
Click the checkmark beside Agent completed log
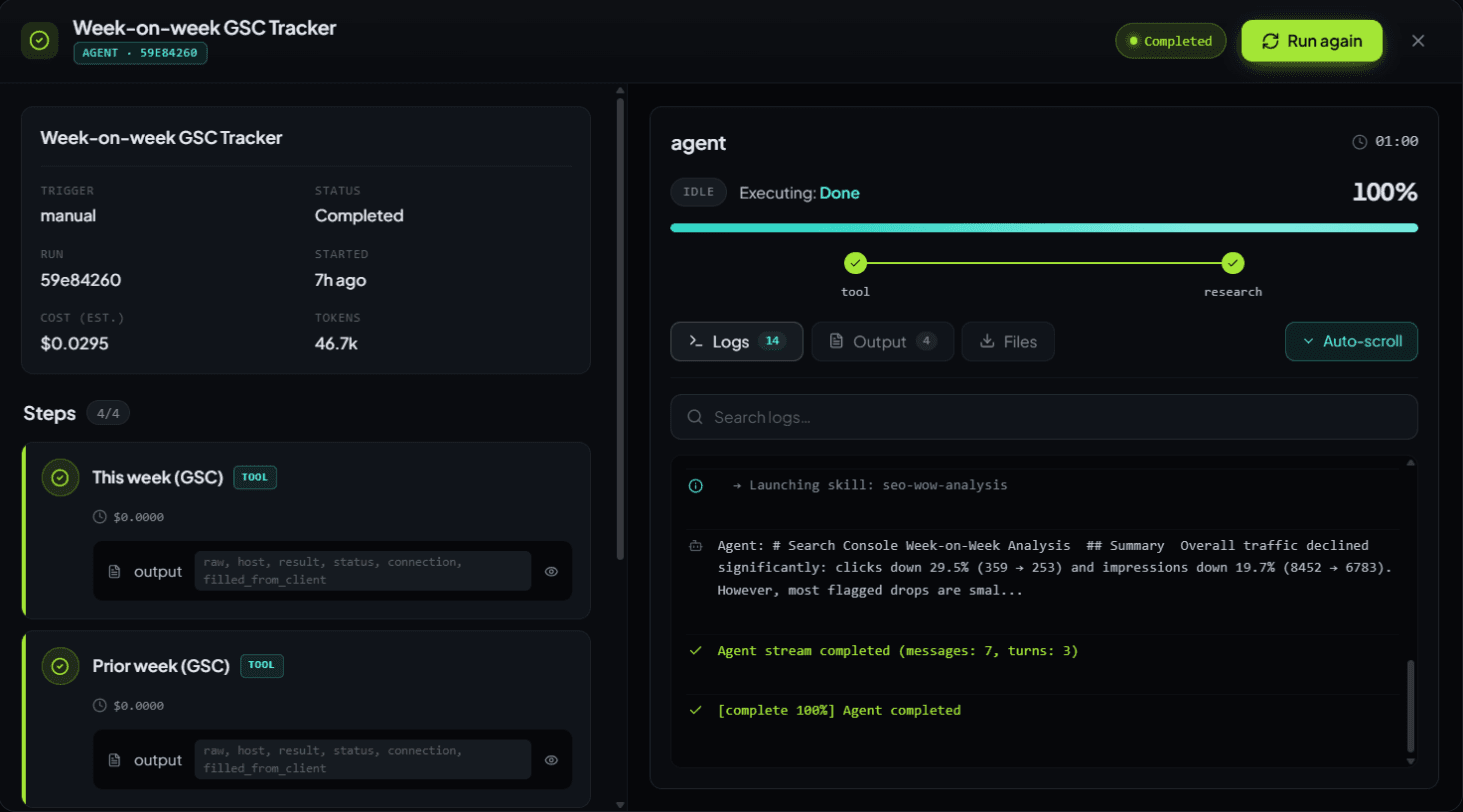click(x=696, y=711)
